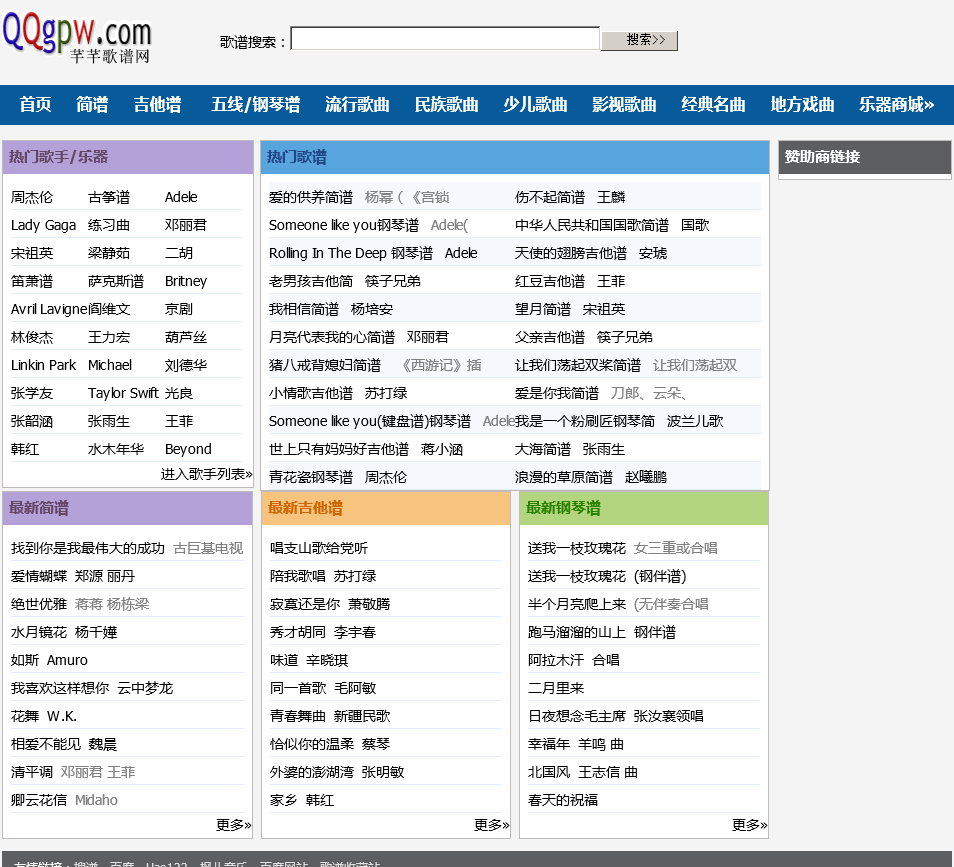Open 流行歌曲 in the navigation bar

(x=357, y=105)
